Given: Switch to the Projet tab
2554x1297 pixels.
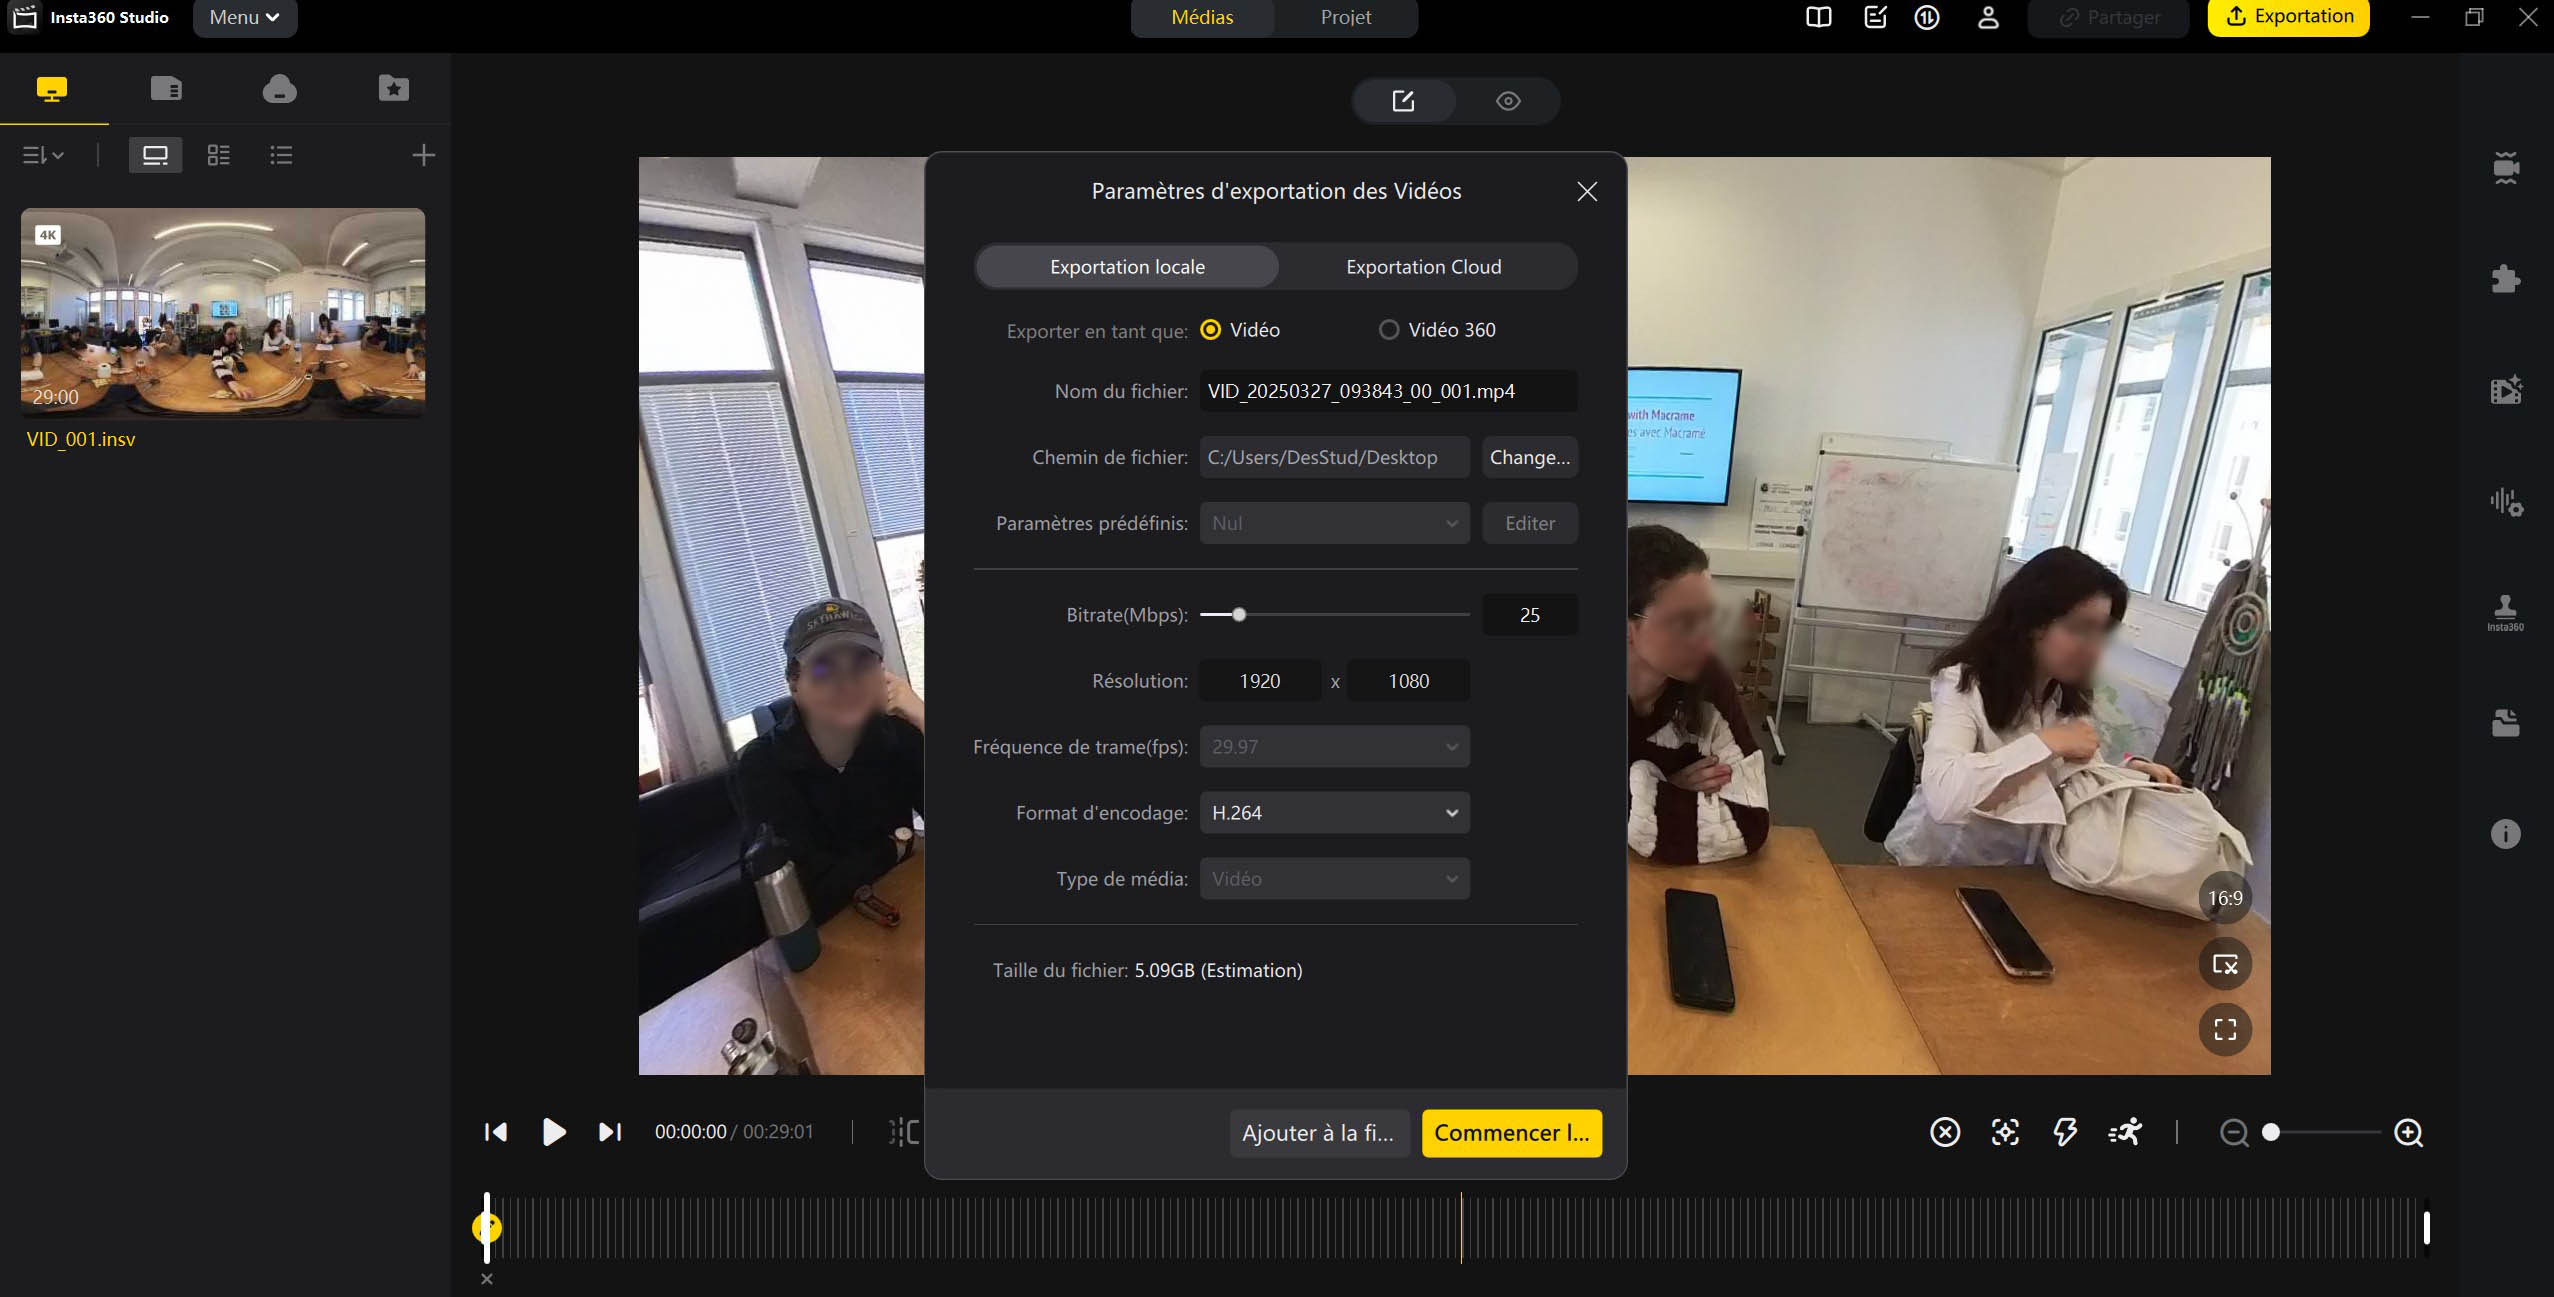Looking at the screenshot, I should pyautogui.click(x=1345, y=17).
